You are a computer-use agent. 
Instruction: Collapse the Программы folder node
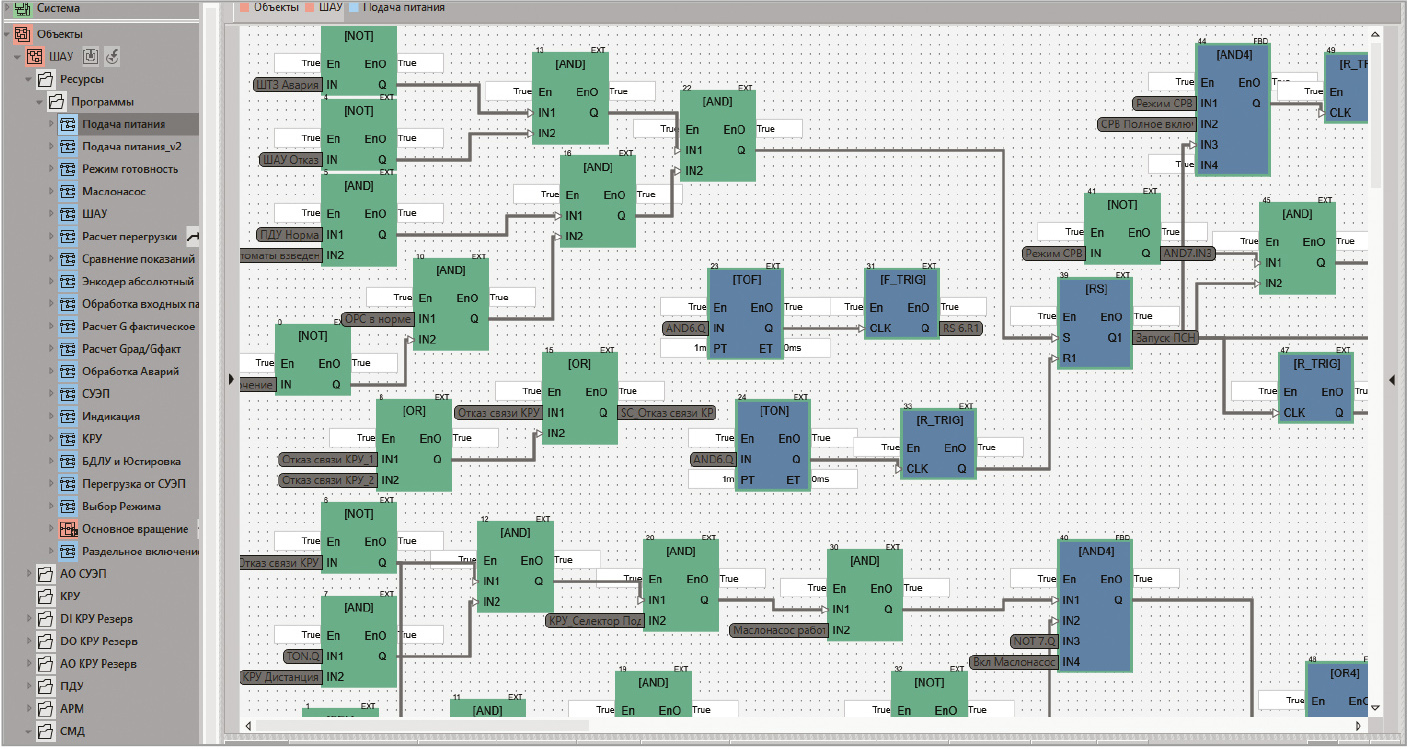click(x=41, y=102)
